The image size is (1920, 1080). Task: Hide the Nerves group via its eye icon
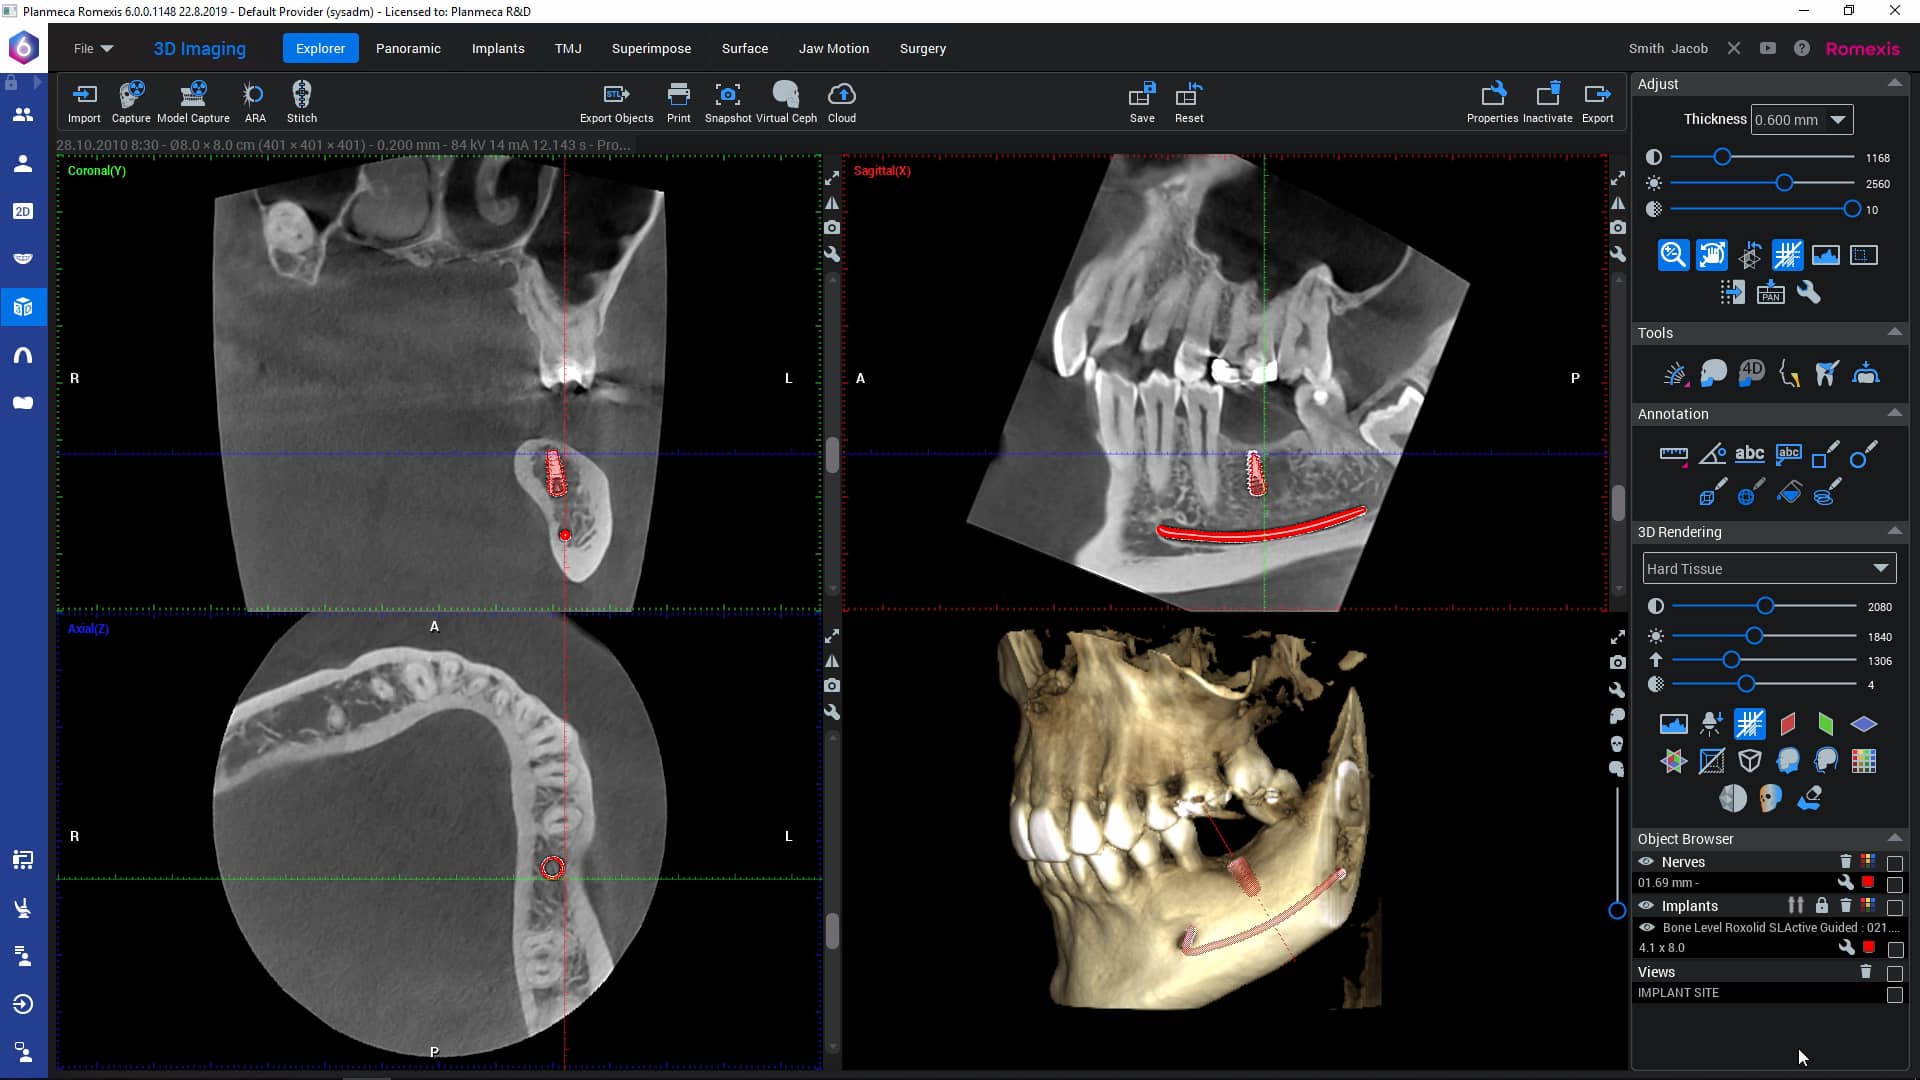(x=1647, y=861)
